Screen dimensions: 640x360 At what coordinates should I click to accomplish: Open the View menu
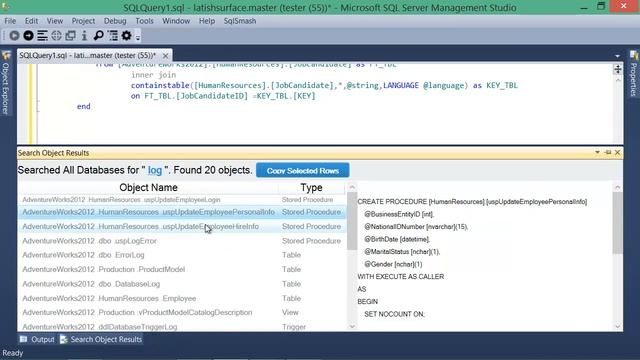(55, 21)
